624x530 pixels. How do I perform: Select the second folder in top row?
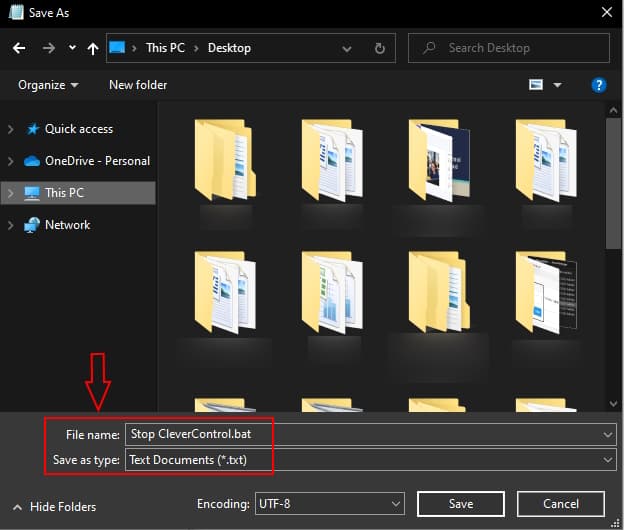[x=332, y=160]
